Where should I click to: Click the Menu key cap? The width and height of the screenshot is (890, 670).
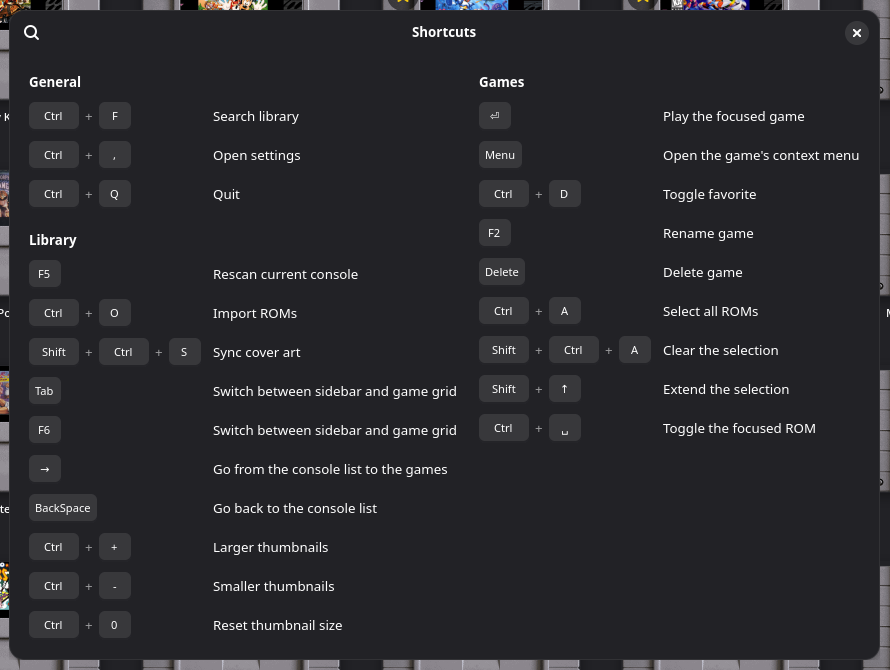[500, 155]
